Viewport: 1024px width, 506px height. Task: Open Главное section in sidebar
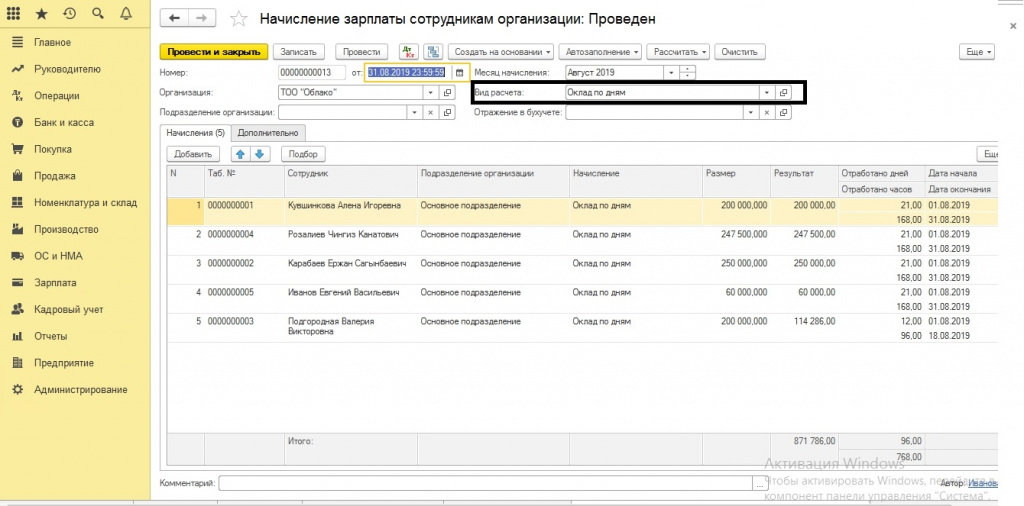(52, 42)
